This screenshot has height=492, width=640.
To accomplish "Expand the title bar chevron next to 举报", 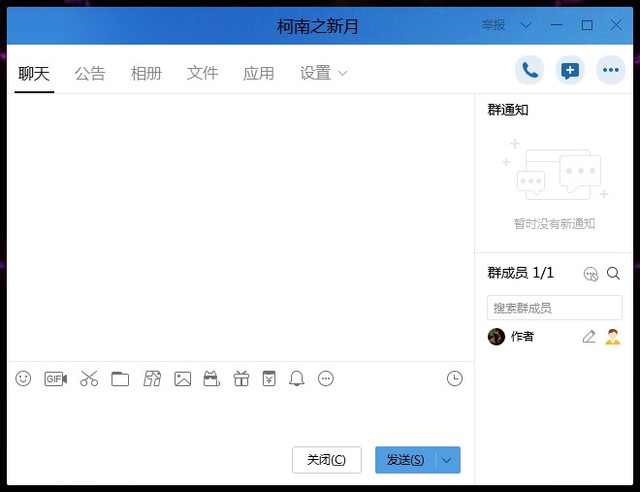I will tap(527, 25).
